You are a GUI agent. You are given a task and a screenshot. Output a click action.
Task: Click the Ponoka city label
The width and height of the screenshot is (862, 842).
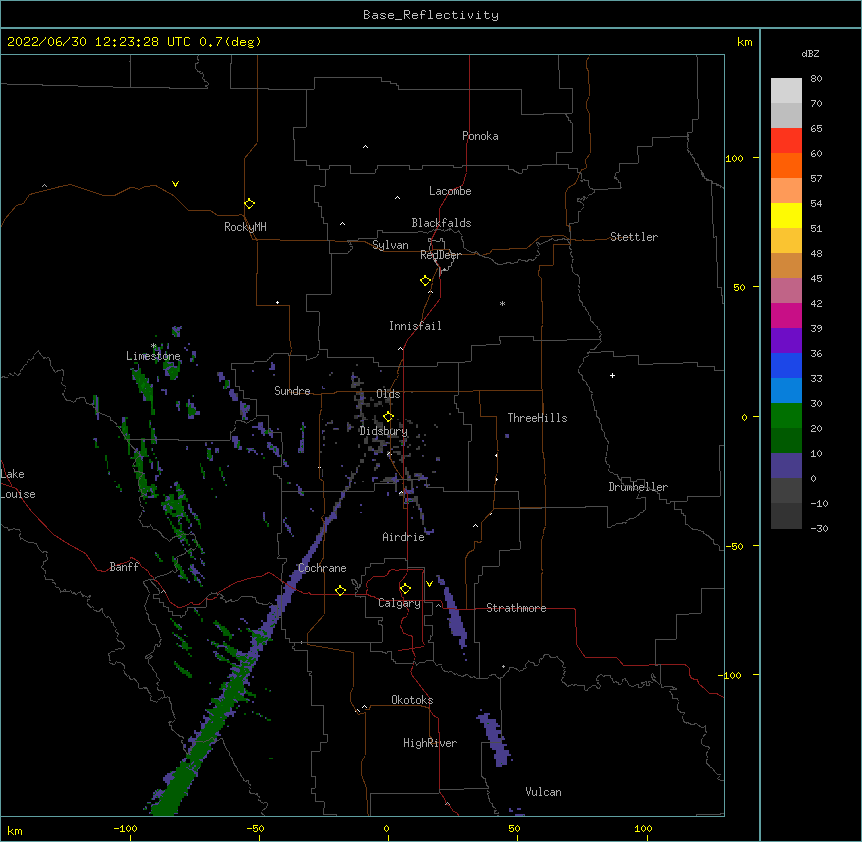(x=480, y=136)
